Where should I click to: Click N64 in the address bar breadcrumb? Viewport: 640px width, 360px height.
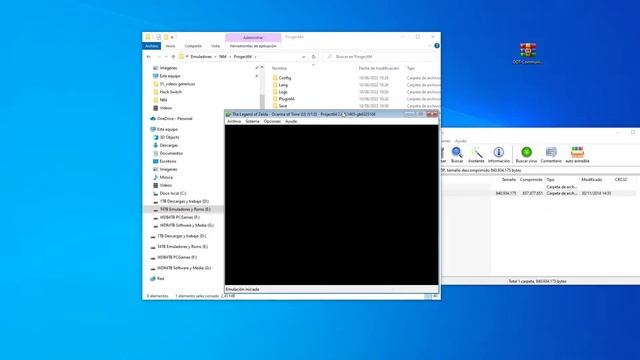[x=222, y=57]
